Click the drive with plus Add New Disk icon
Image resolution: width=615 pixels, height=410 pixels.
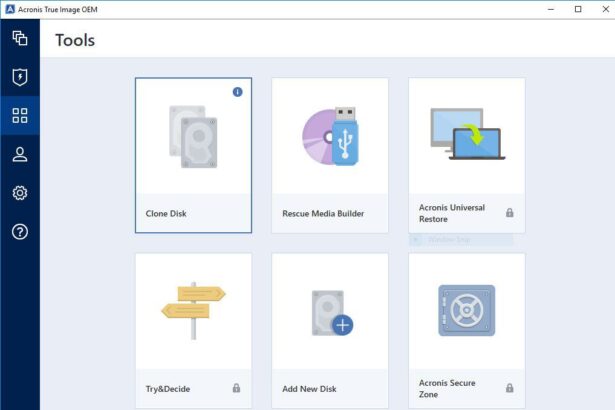tap(332, 313)
